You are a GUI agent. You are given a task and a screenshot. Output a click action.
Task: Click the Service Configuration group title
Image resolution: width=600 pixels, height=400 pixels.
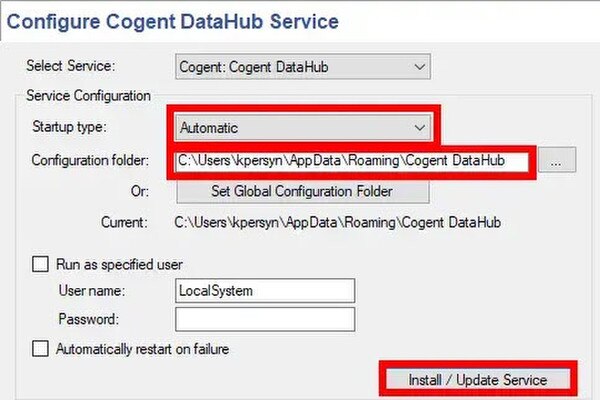tap(88, 96)
